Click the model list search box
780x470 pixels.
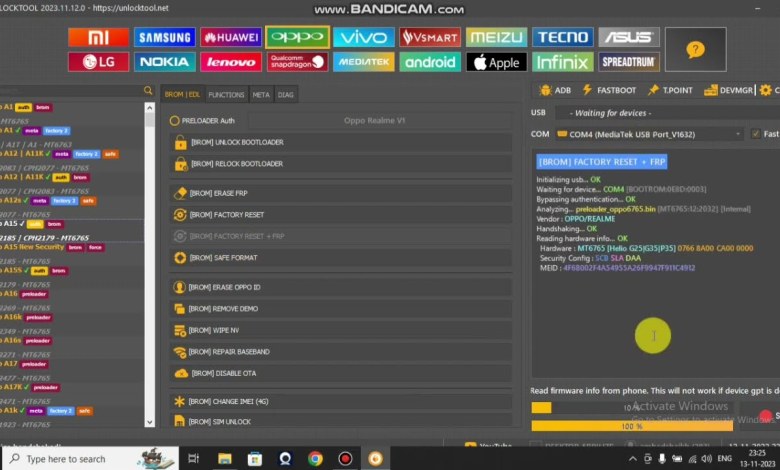(x=70, y=91)
